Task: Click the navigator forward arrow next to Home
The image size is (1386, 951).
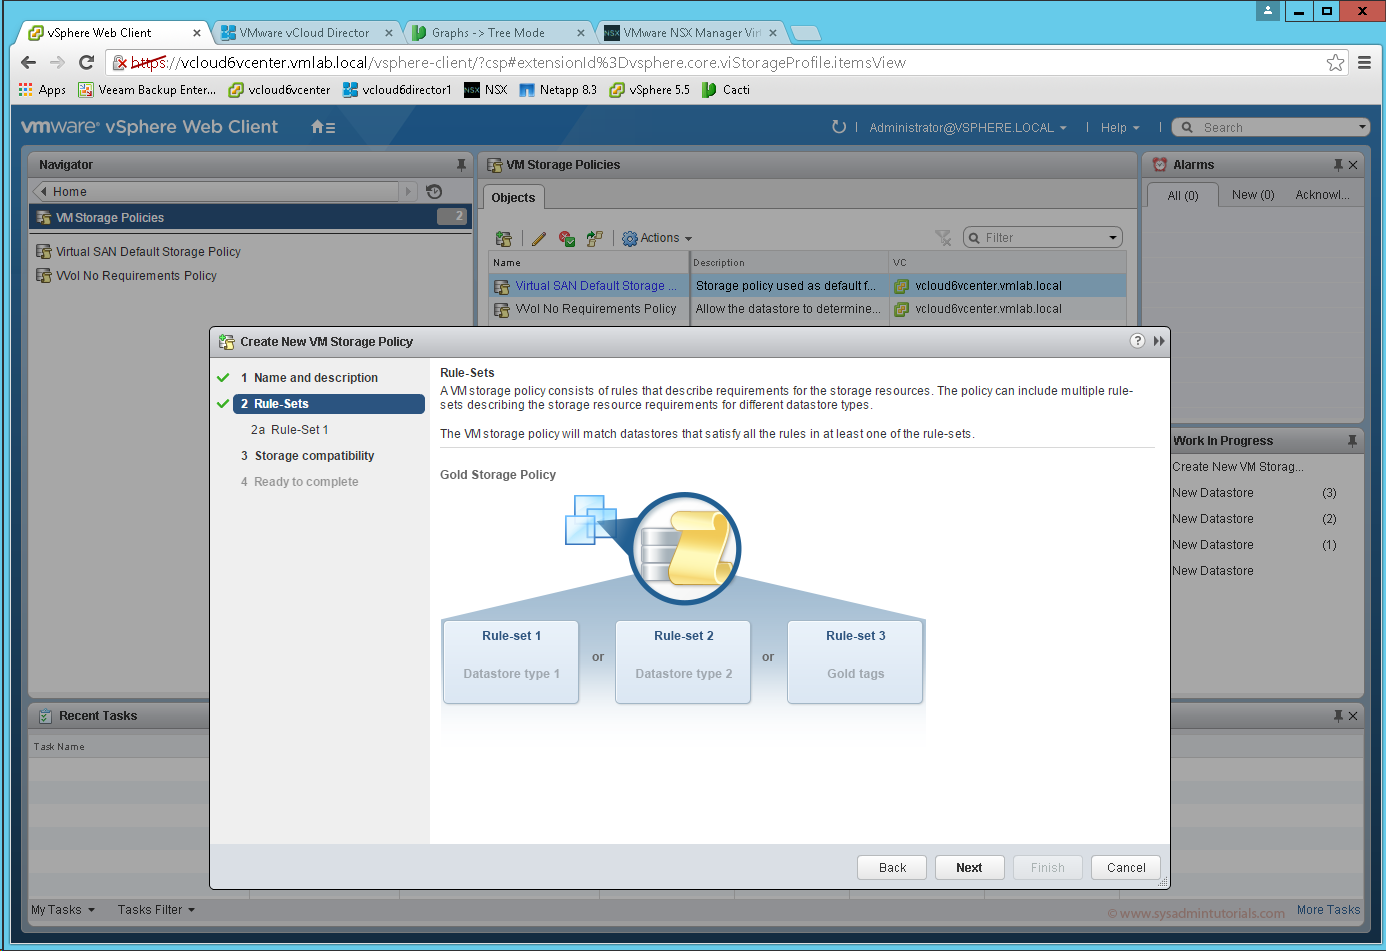Action: coord(408,191)
